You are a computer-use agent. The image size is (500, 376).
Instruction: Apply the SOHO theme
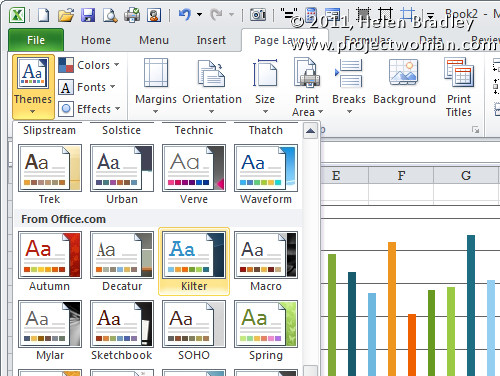pos(194,331)
